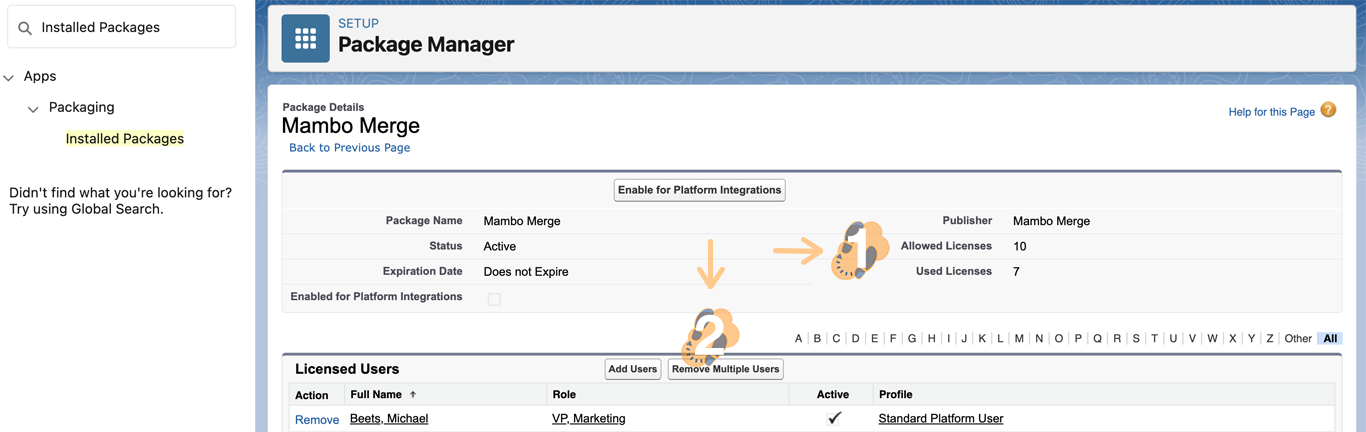
Task: Filter licensed users by letter M
Action: point(1019,339)
